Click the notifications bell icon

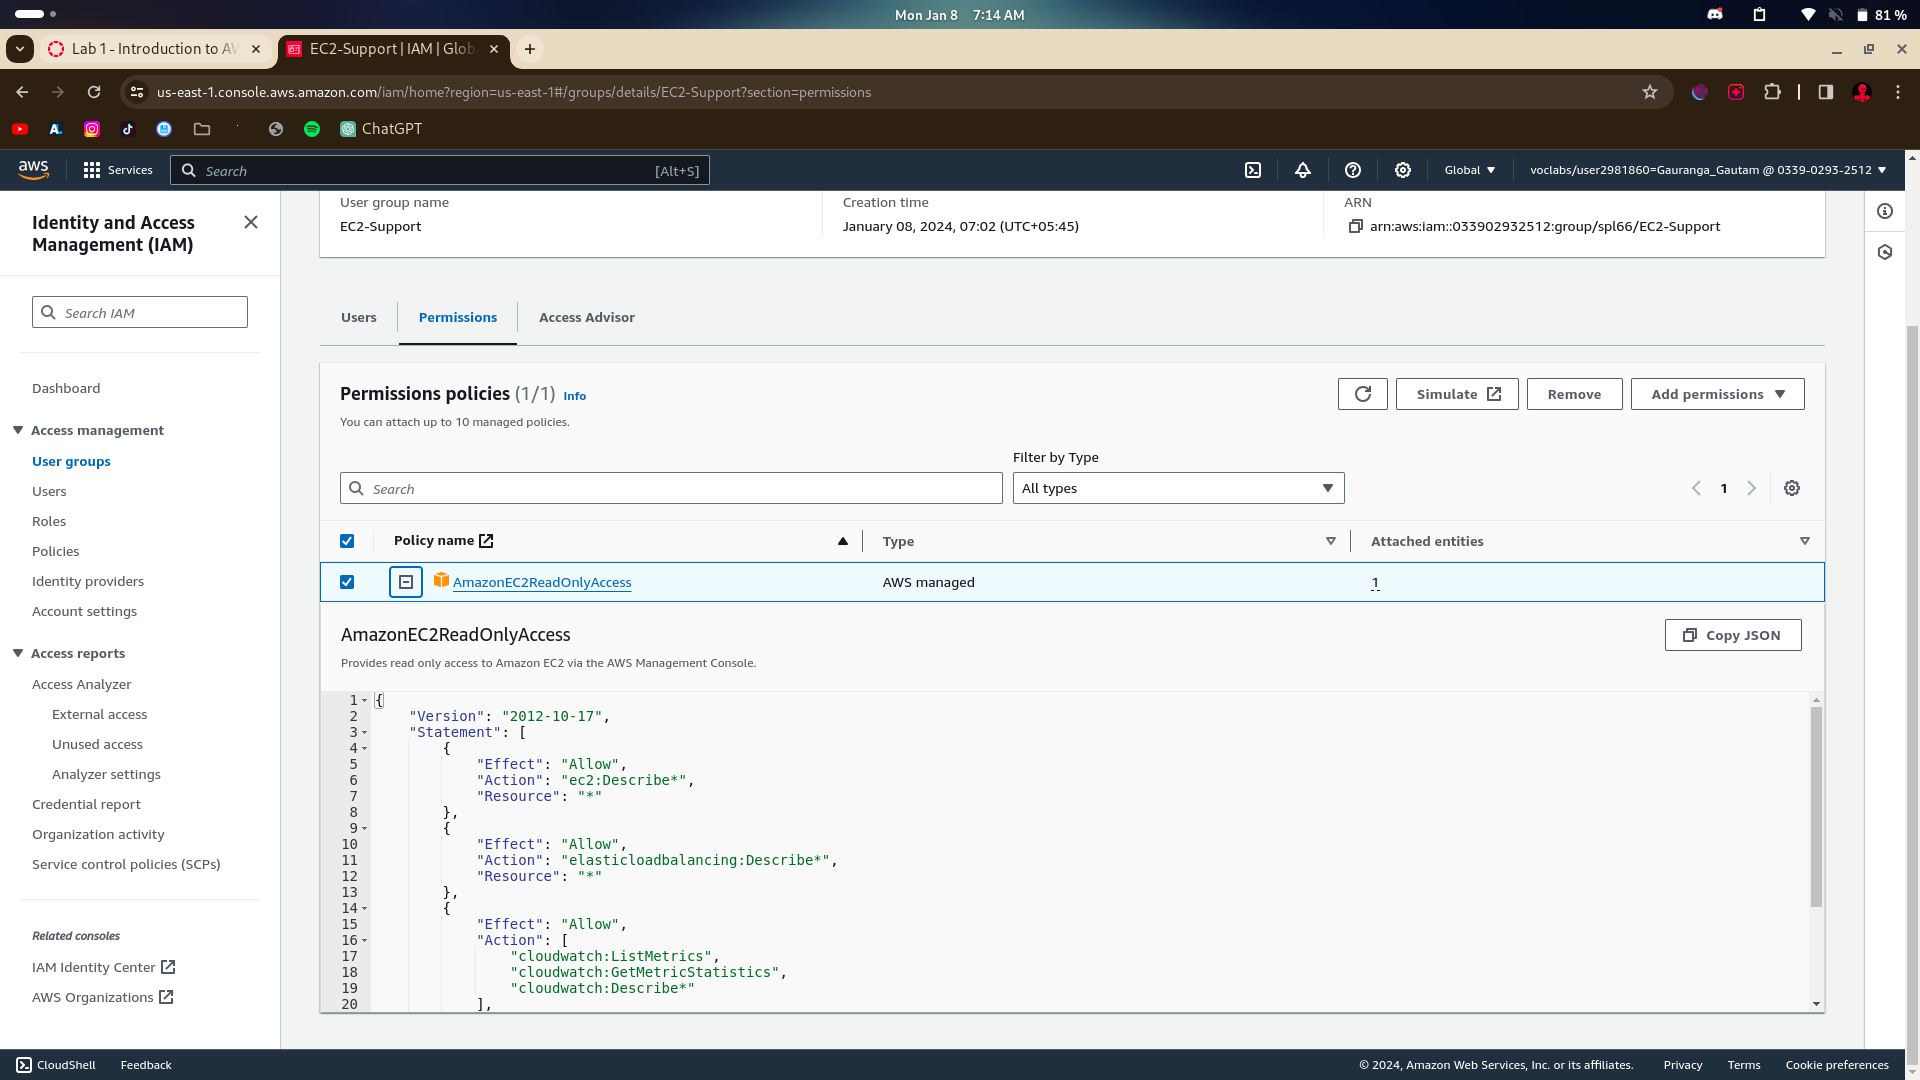click(1302, 170)
